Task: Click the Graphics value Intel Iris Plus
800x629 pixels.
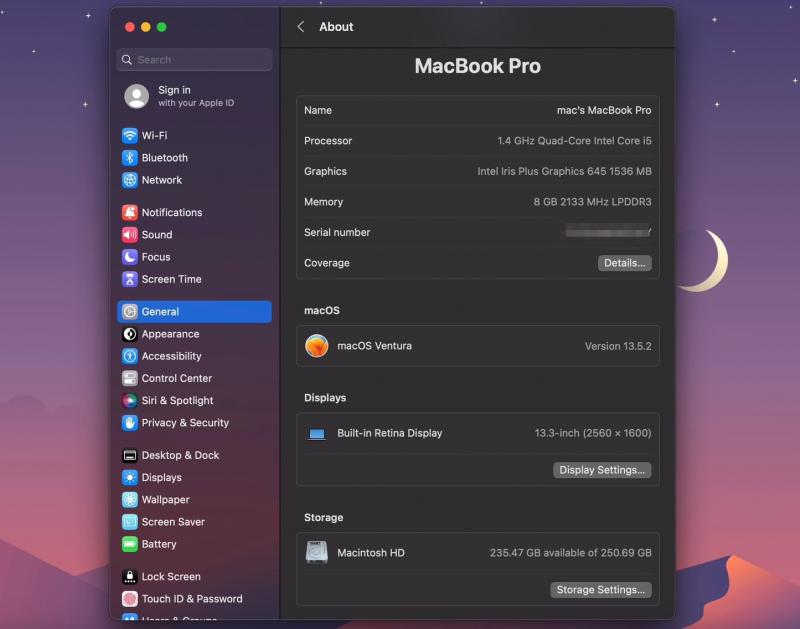Action: coord(564,171)
